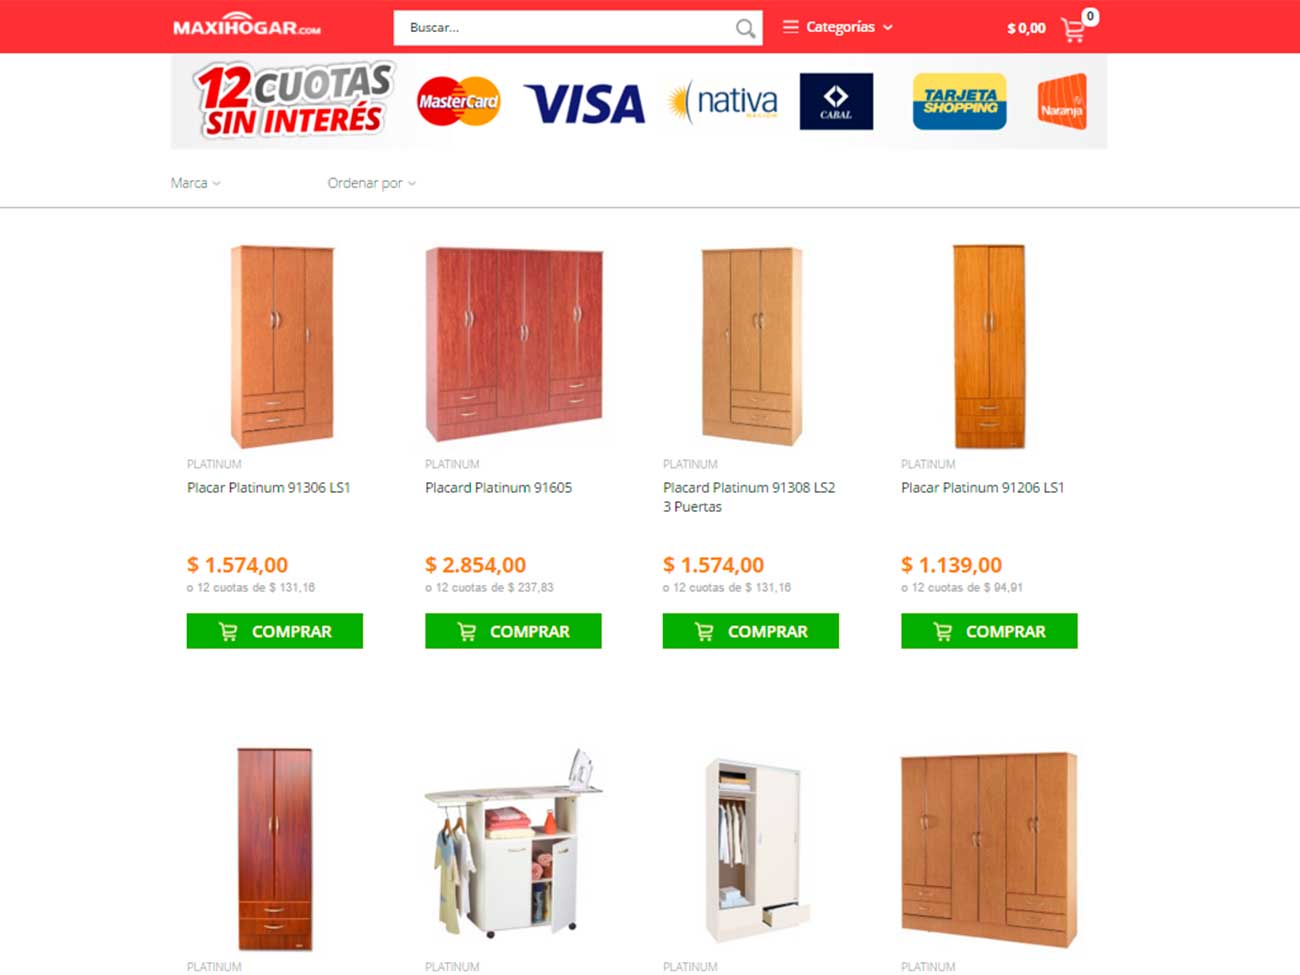
Task: Click the Nativa card logo
Action: [x=723, y=101]
